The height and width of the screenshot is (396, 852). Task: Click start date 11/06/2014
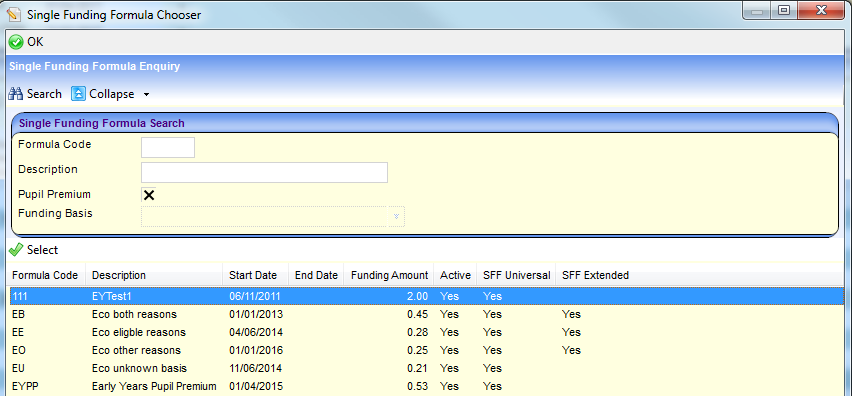pos(256,368)
